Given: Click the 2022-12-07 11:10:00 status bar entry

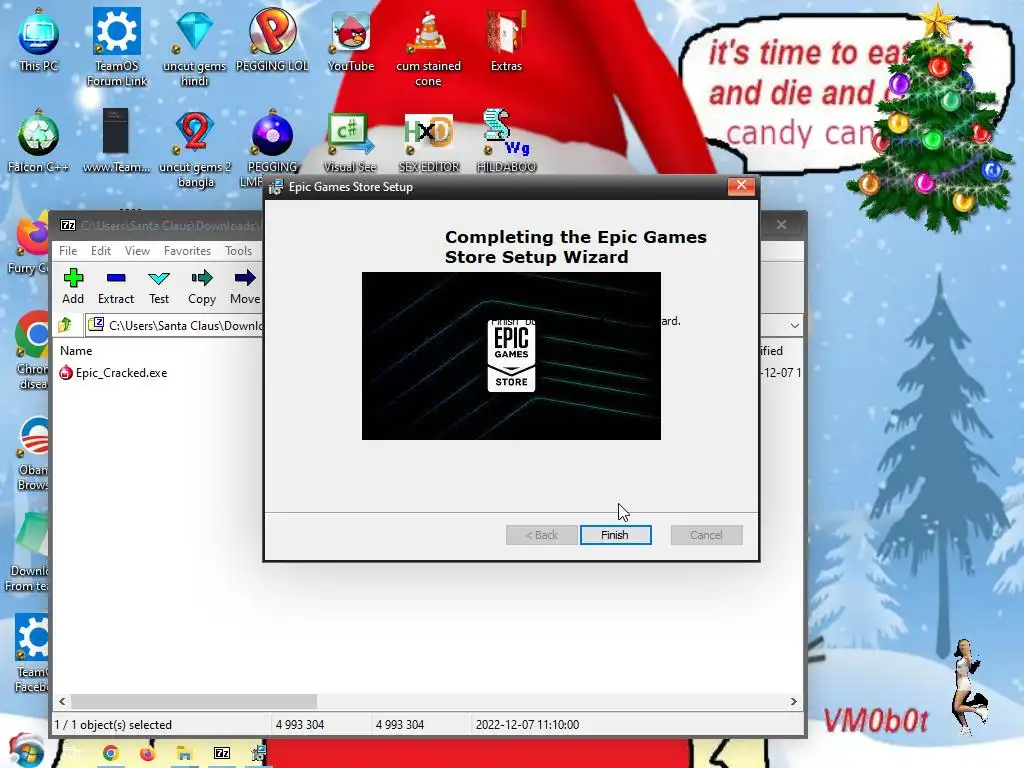Looking at the screenshot, I should point(527,725).
